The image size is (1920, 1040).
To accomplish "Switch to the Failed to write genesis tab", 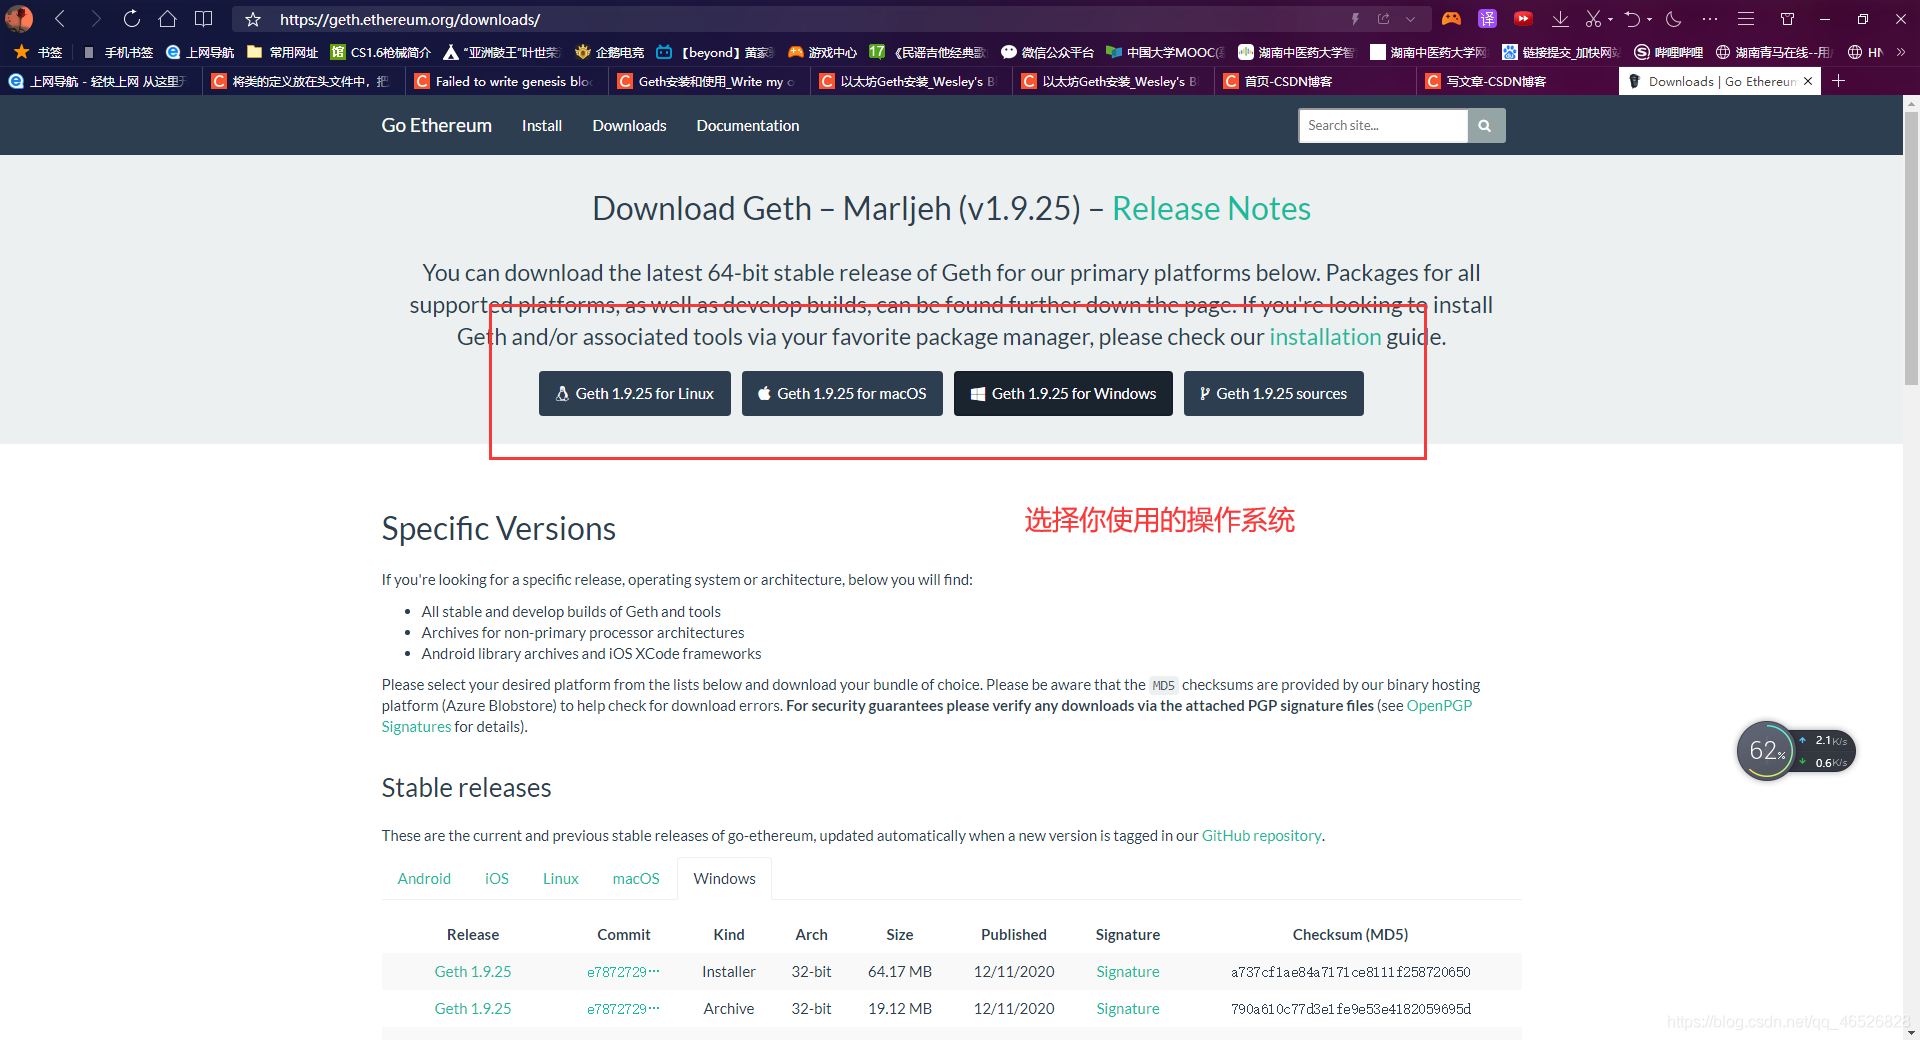I will click(x=506, y=81).
